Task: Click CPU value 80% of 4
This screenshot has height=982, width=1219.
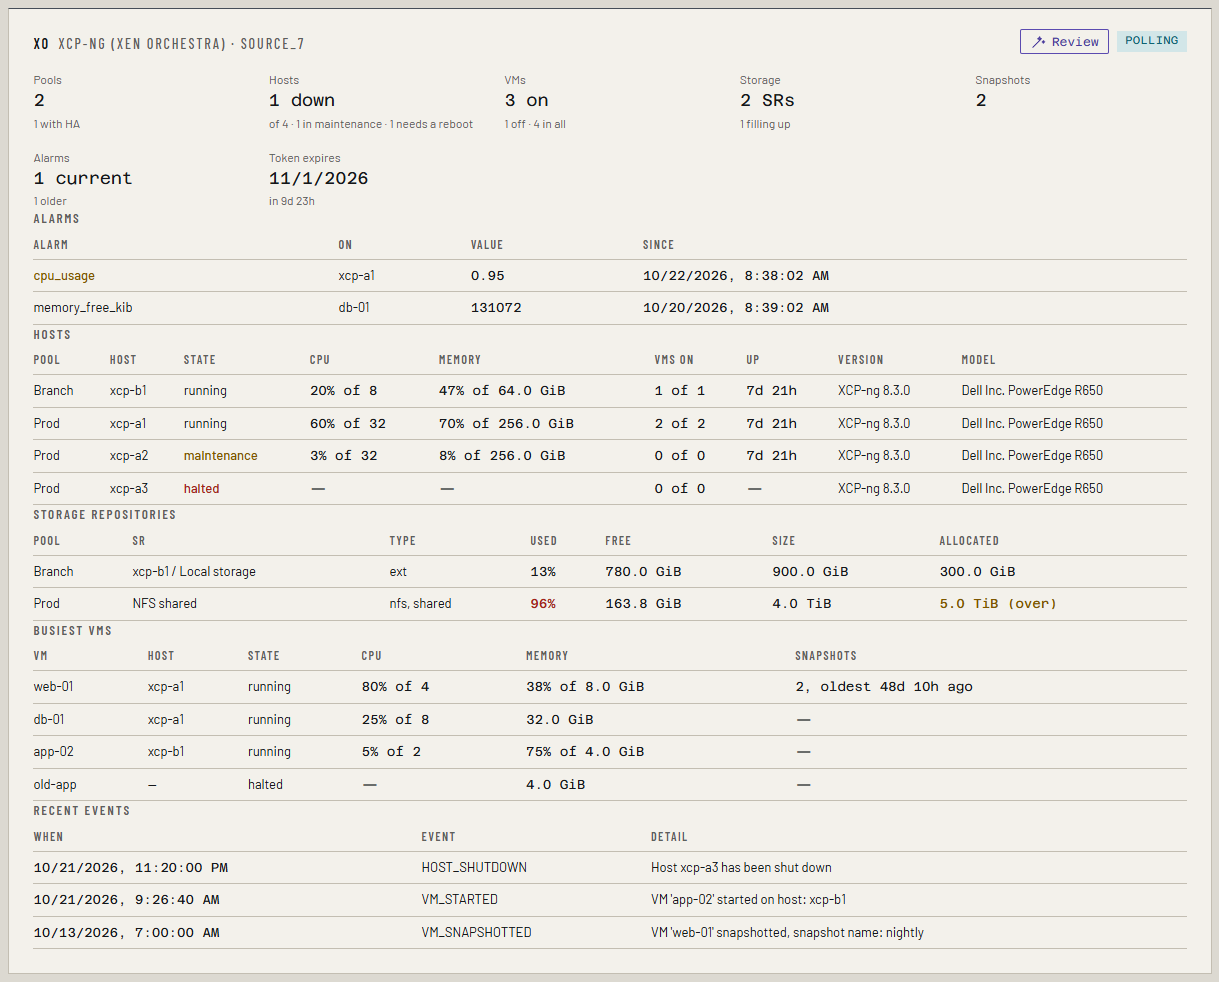Action: (395, 687)
